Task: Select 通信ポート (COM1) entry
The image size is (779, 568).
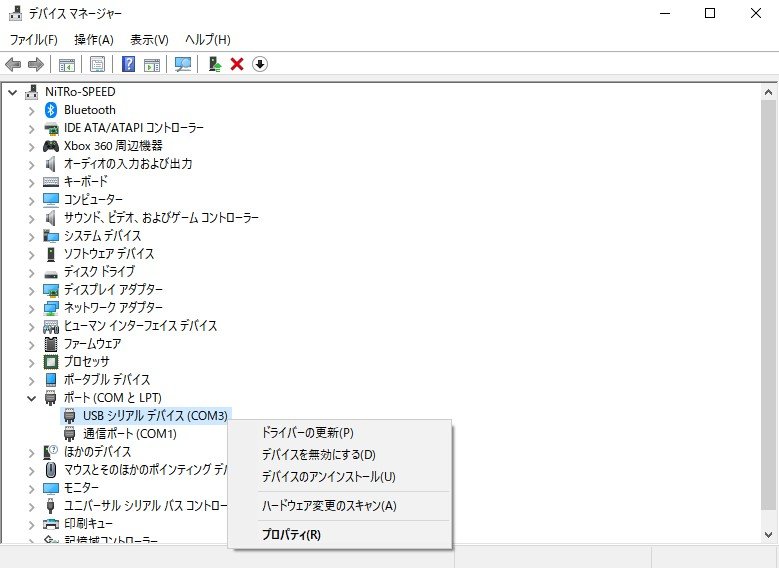Action: [130, 434]
